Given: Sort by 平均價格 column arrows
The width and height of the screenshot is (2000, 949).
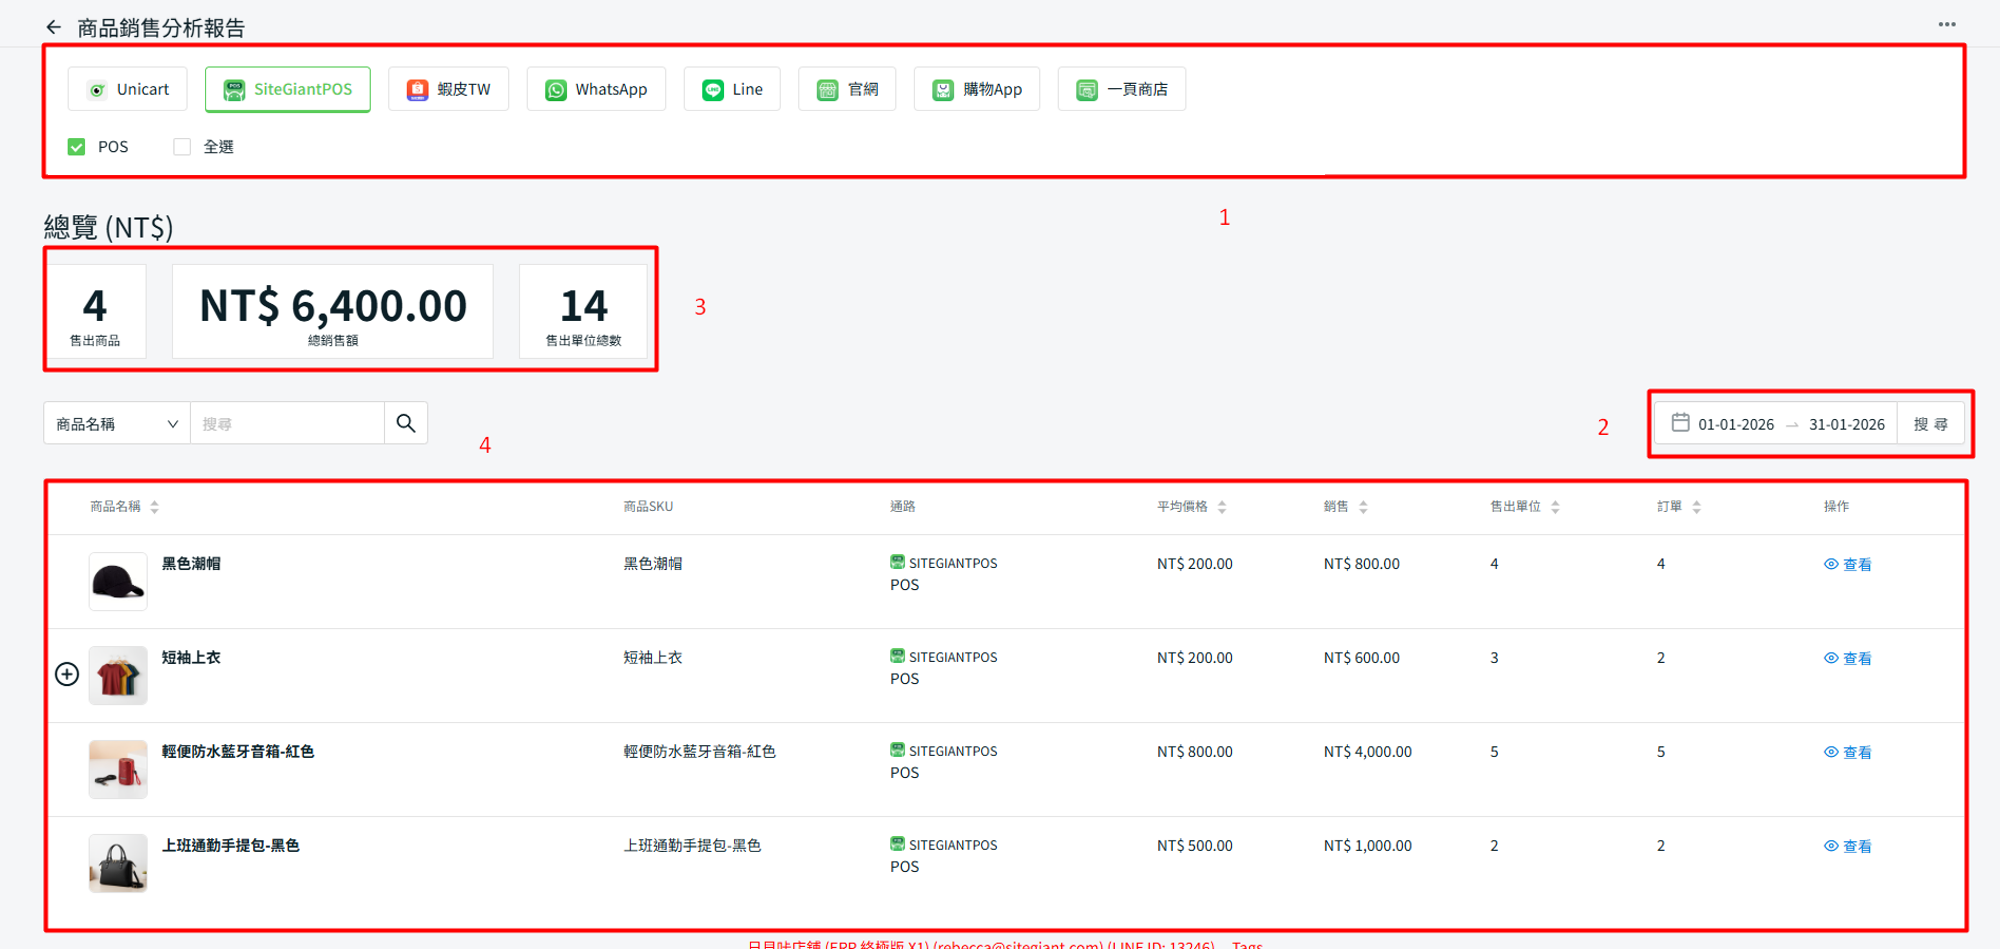Looking at the screenshot, I should tap(1222, 507).
